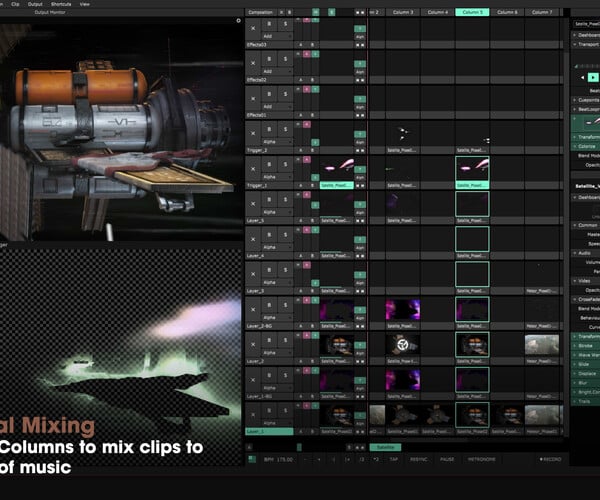Click the Output Monitor corner settings icon
The height and width of the screenshot is (500, 600).
tap(238, 21)
